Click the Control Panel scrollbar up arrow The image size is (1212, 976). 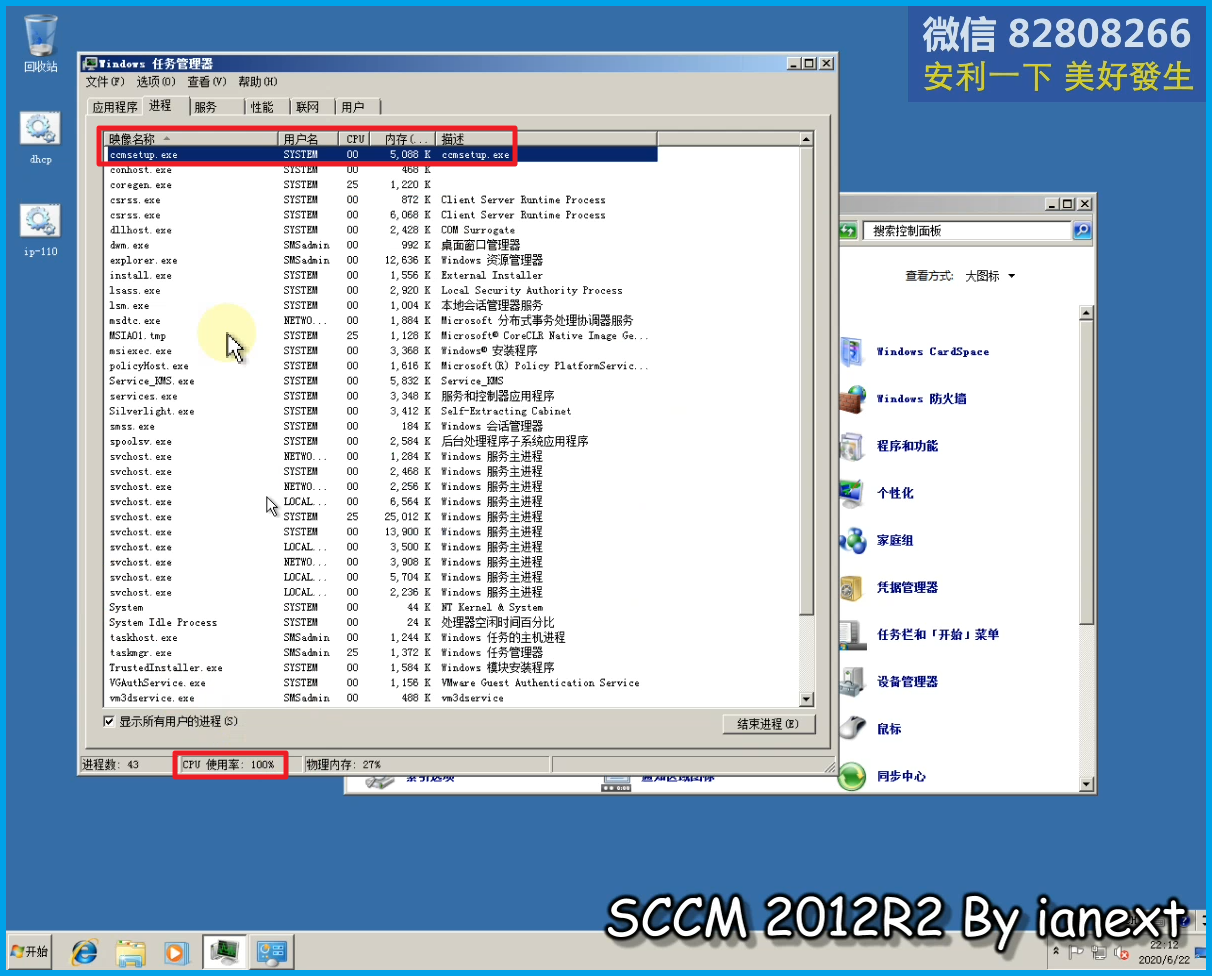1087,313
